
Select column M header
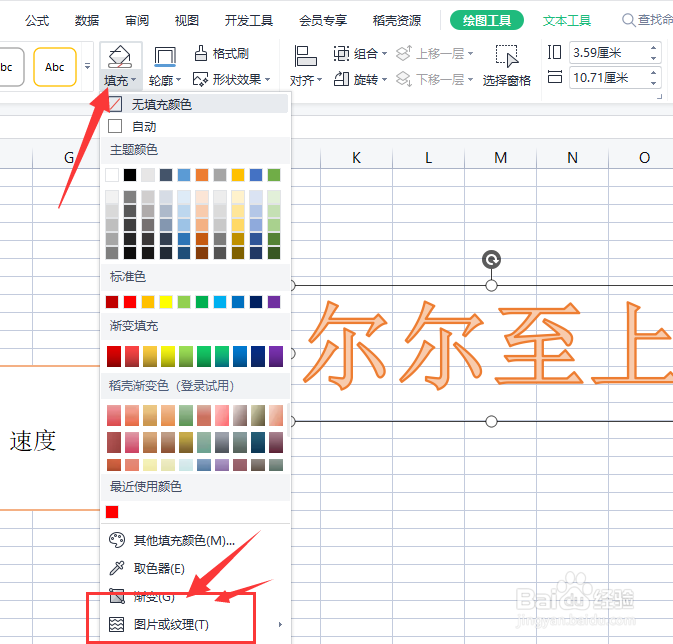[500, 158]
